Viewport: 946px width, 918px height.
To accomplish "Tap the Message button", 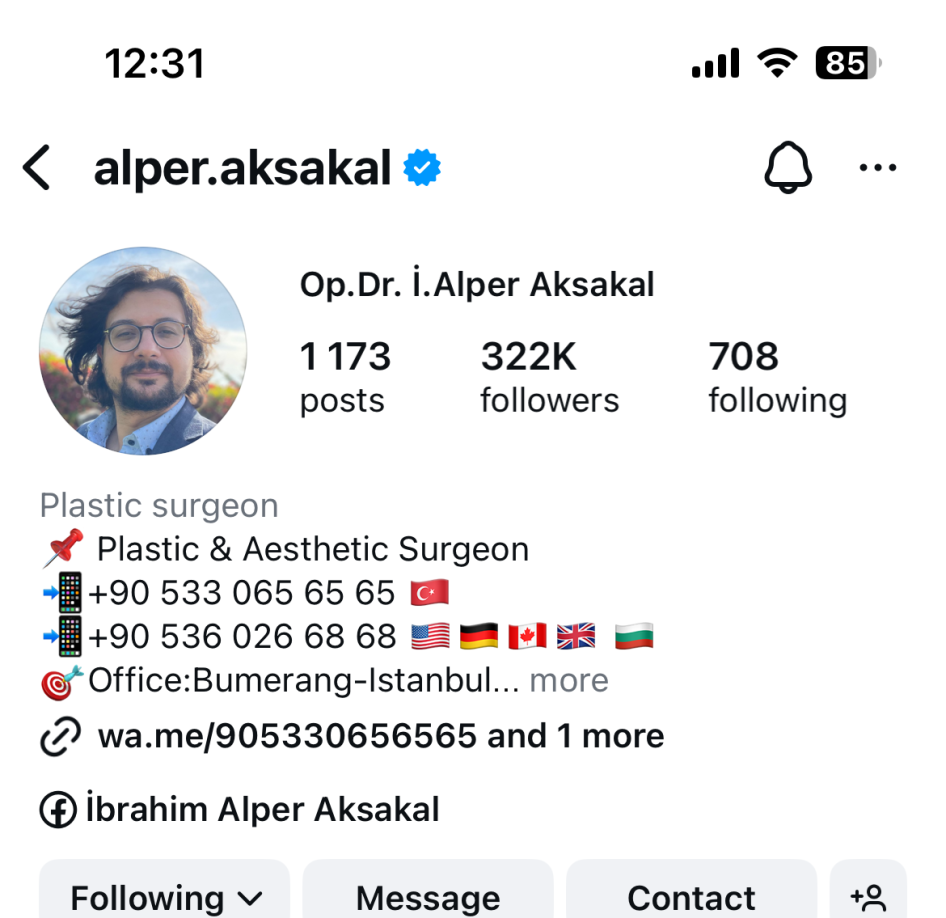I will tap(428, 897).
